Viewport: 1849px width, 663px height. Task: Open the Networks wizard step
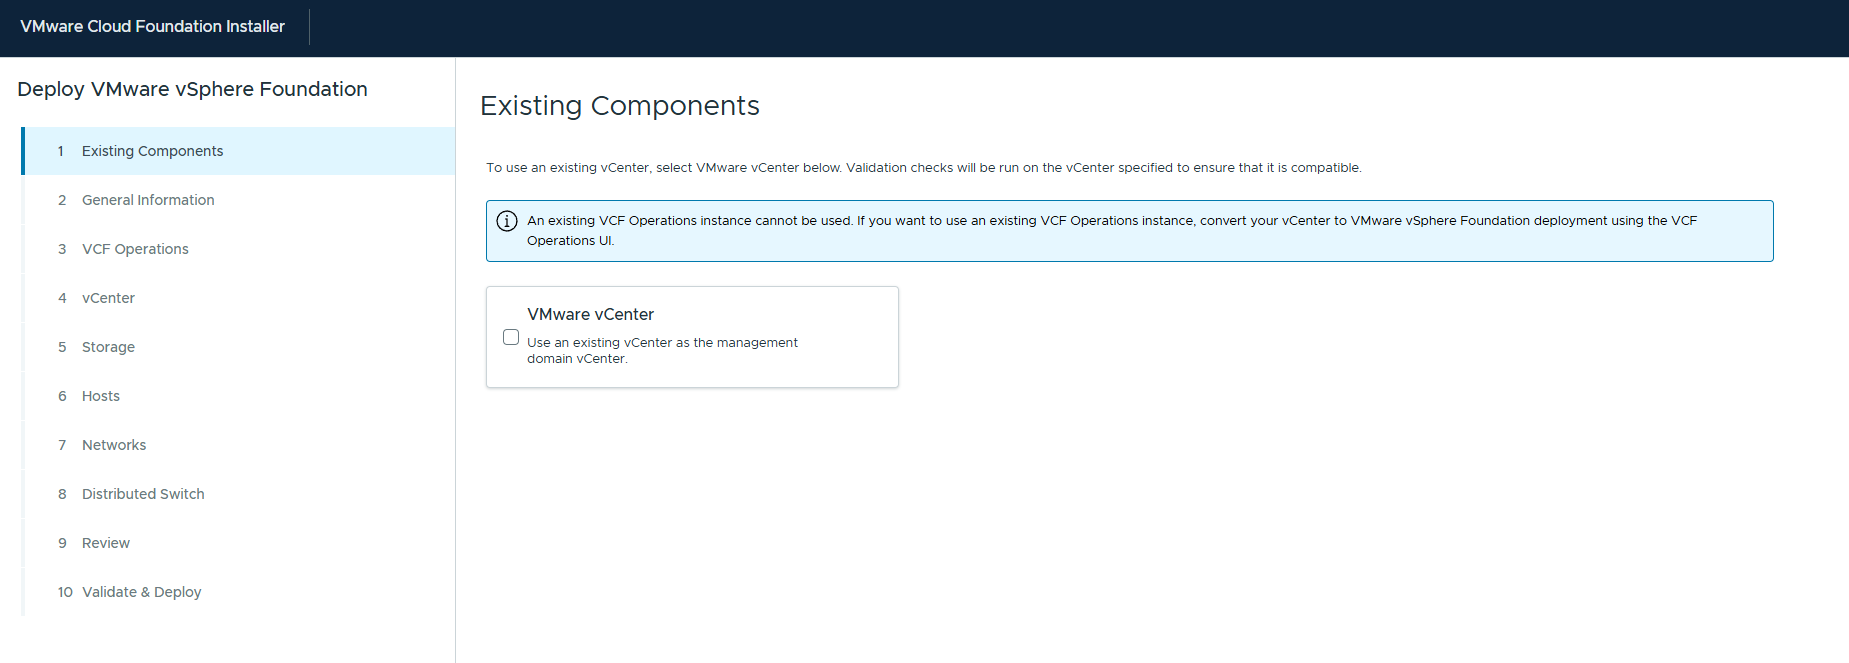coord(114,445)
